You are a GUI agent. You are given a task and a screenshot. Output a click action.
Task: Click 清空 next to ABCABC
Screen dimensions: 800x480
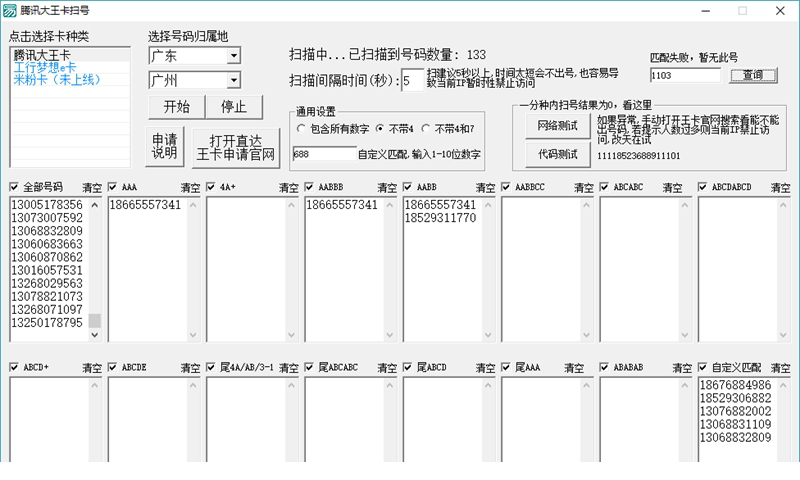[x=672, y=188]
